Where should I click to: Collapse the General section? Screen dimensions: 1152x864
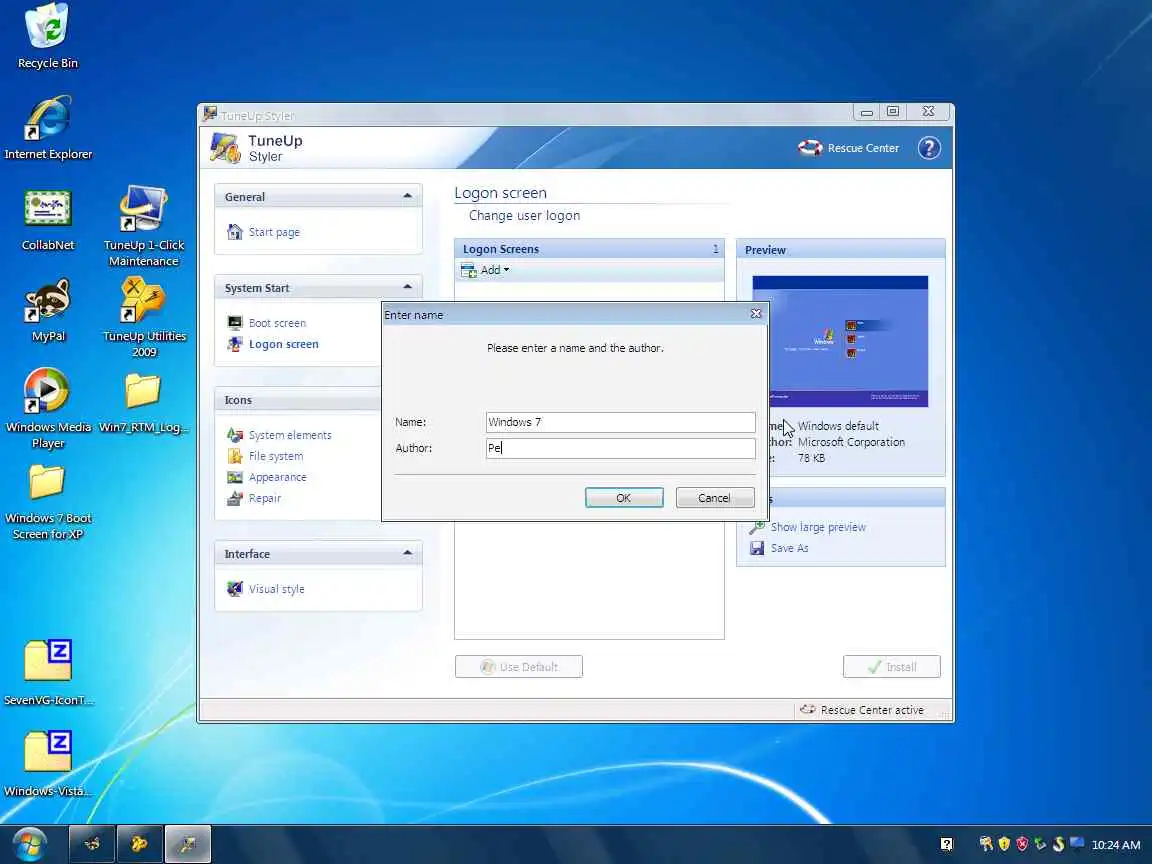click(407, 196)
